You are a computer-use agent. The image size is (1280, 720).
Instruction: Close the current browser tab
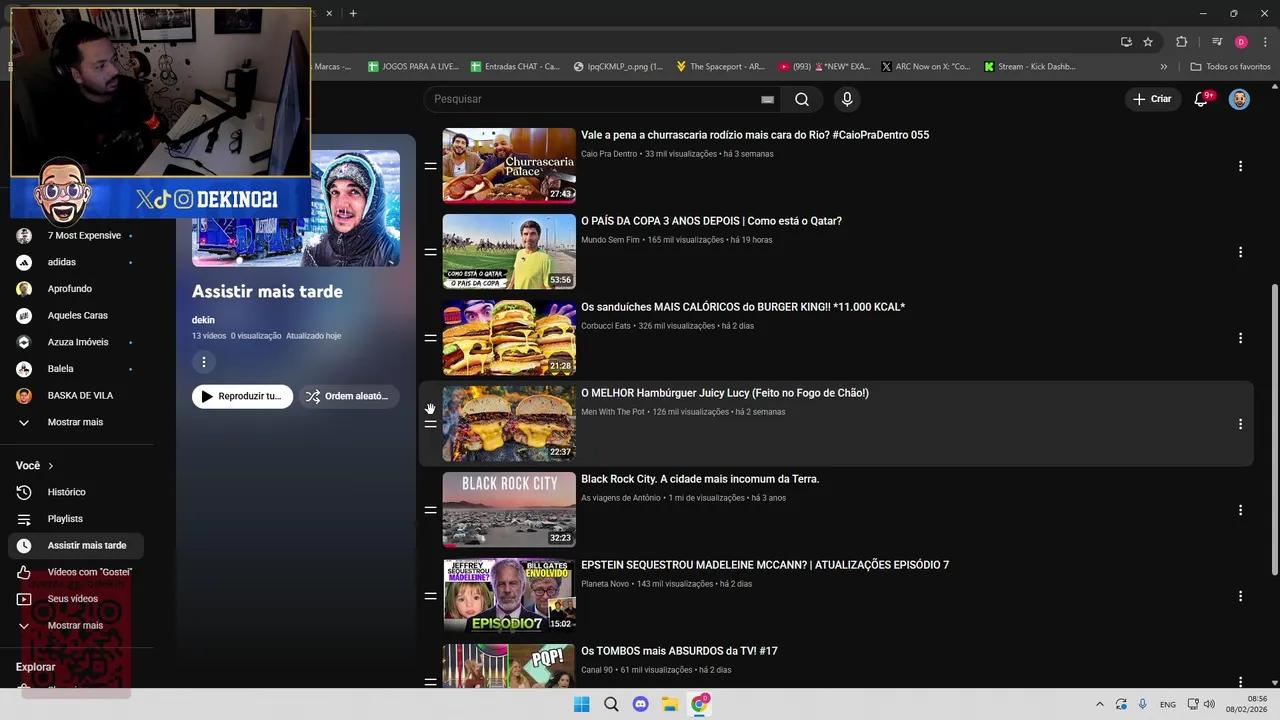329,13
